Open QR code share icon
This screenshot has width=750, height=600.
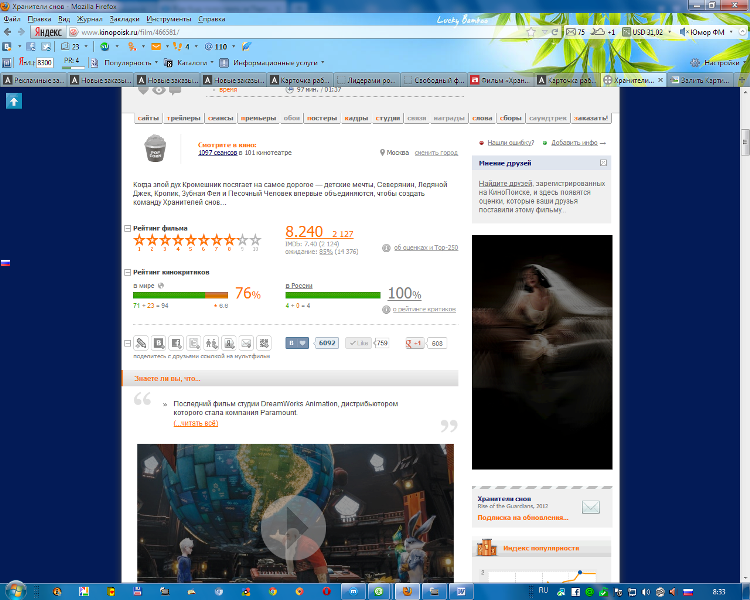pyautogui.click(x=264, y=343)
